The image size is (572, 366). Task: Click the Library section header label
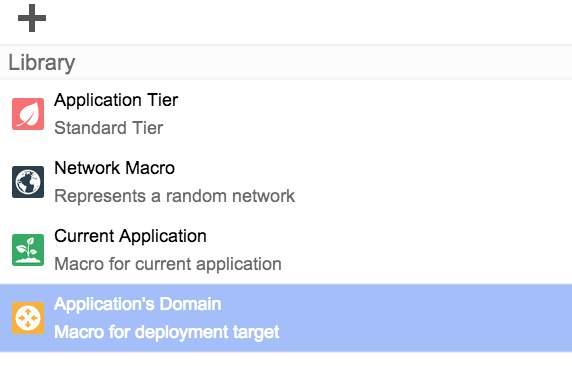pos(42,63)
